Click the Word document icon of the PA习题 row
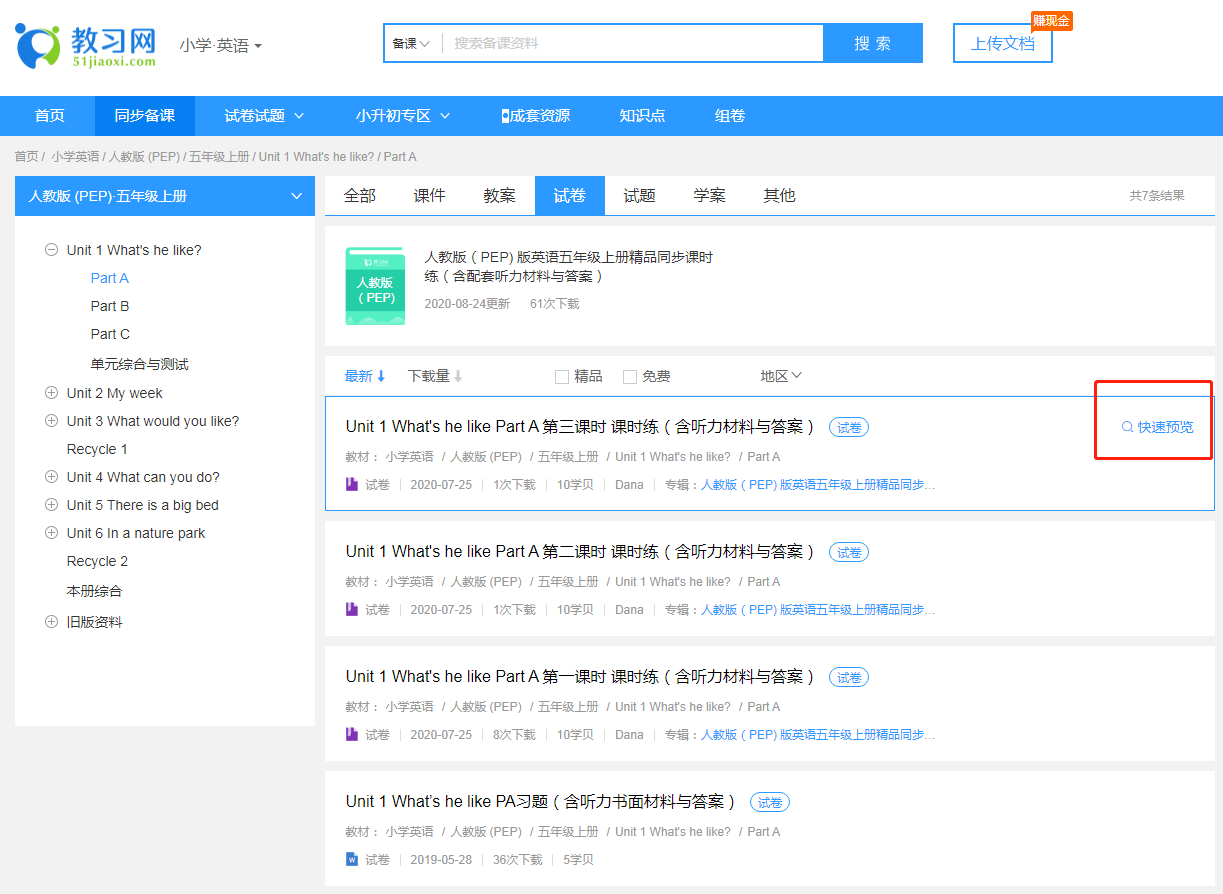Image resolution: width=1223 pixels, height=894 pixels. point(351,860)
